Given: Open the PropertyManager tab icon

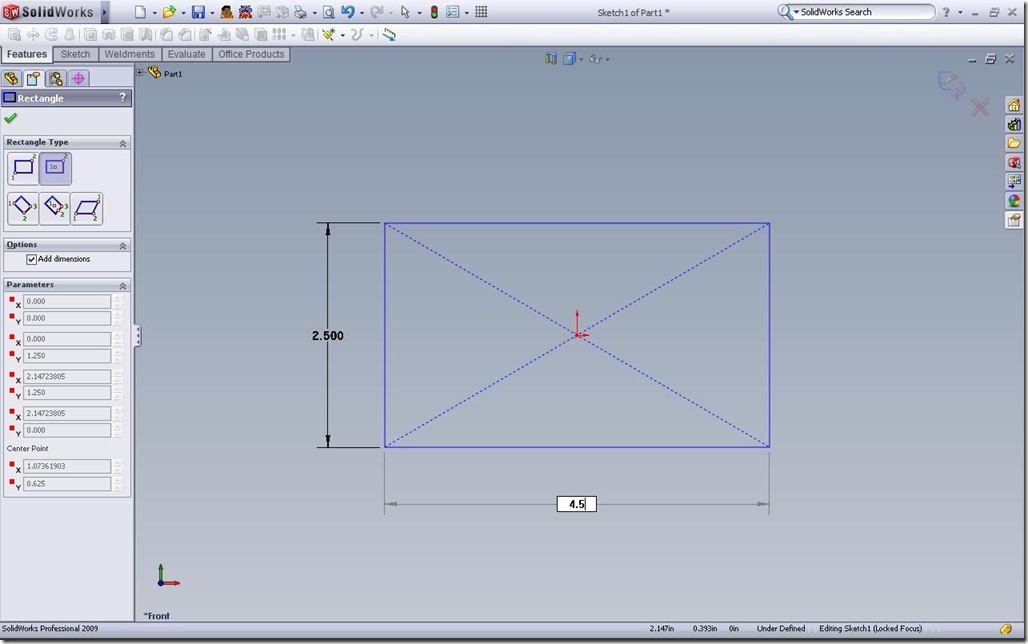Looking at the screenshot, I should (33, 79).
